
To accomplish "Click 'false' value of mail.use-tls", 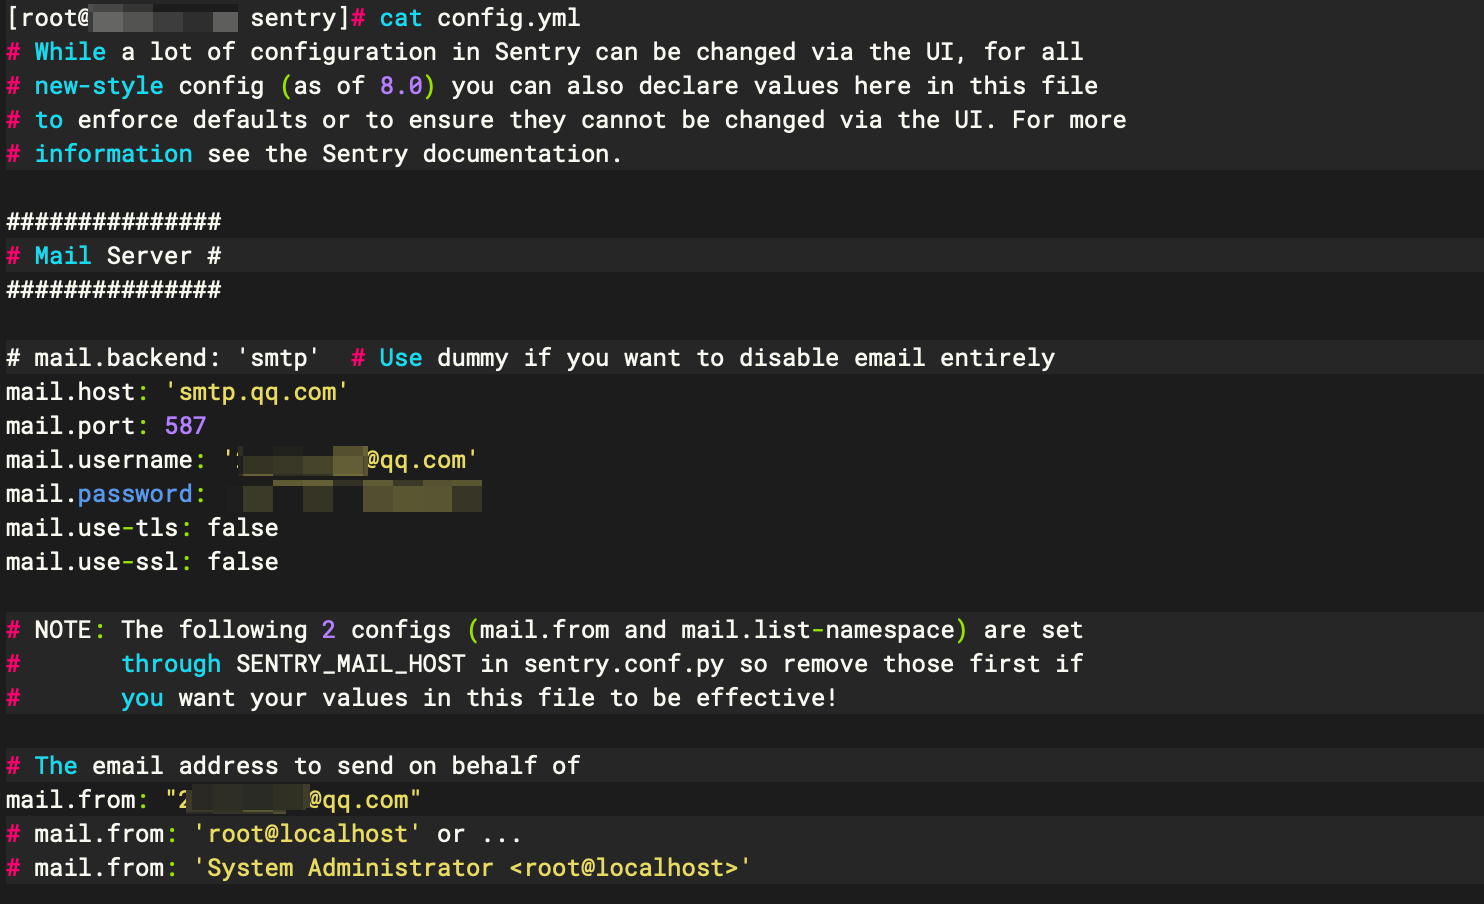I will (243, 528).
